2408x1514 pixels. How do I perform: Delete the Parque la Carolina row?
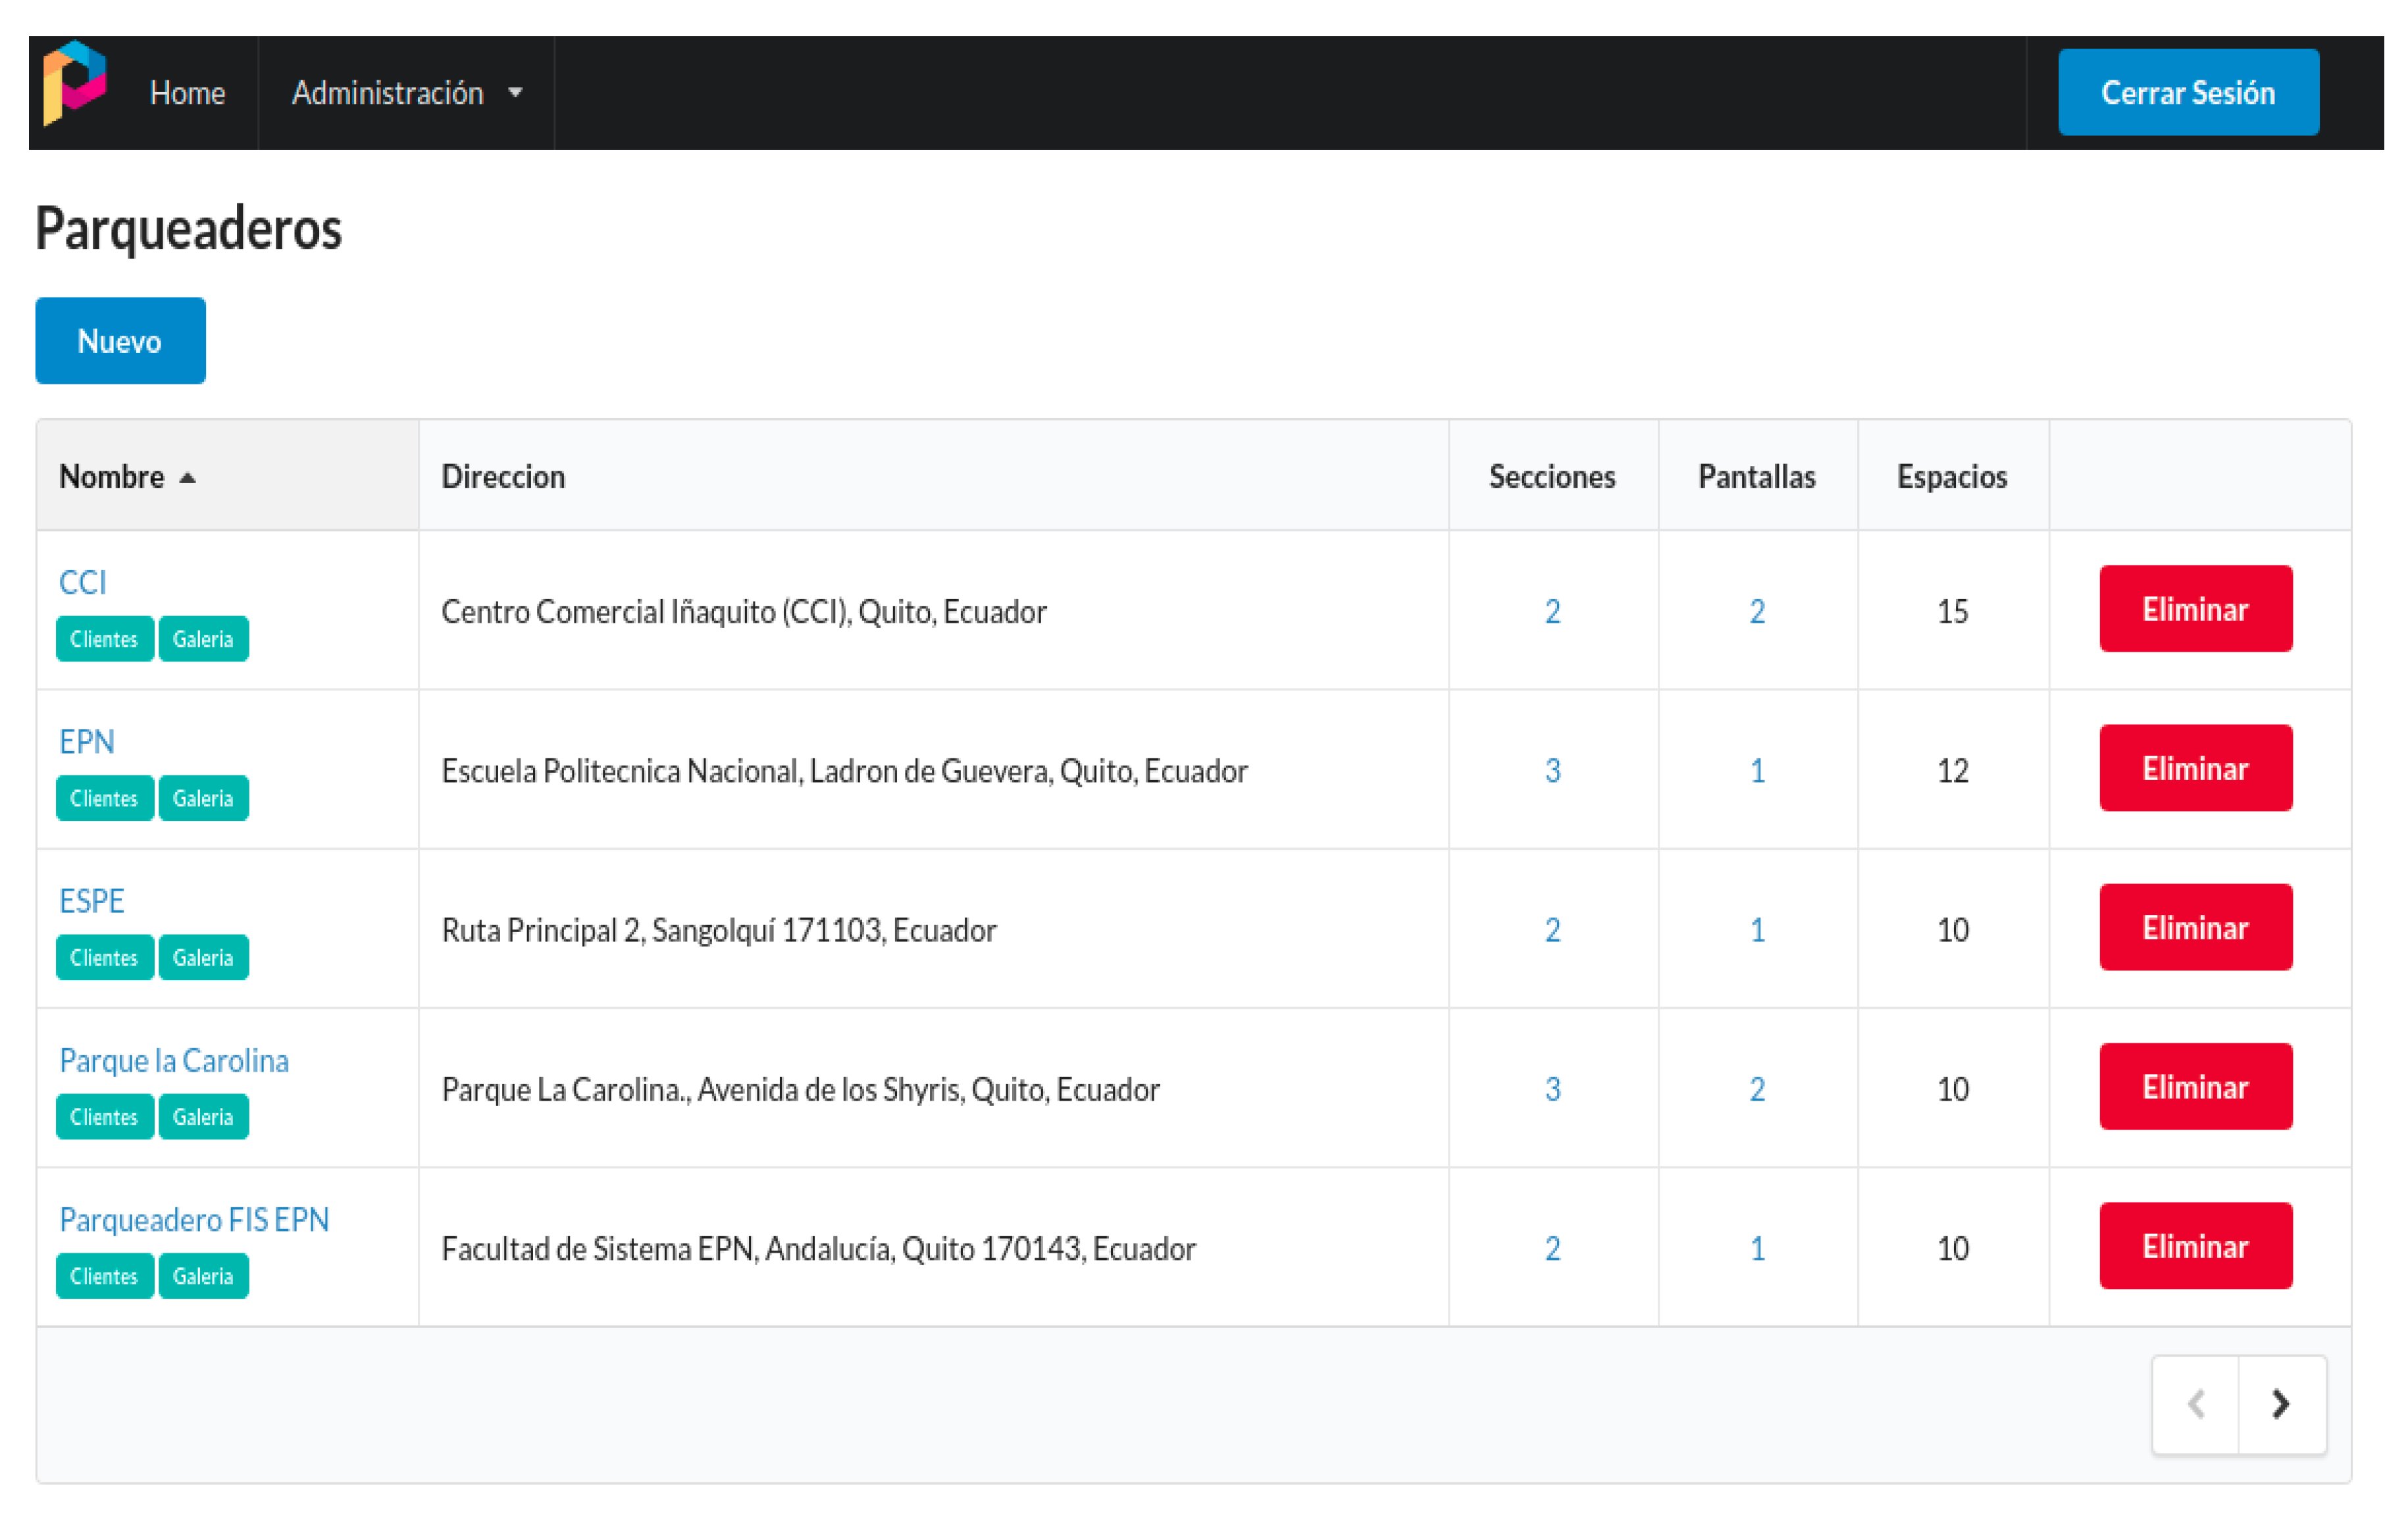(2195, 1087)
